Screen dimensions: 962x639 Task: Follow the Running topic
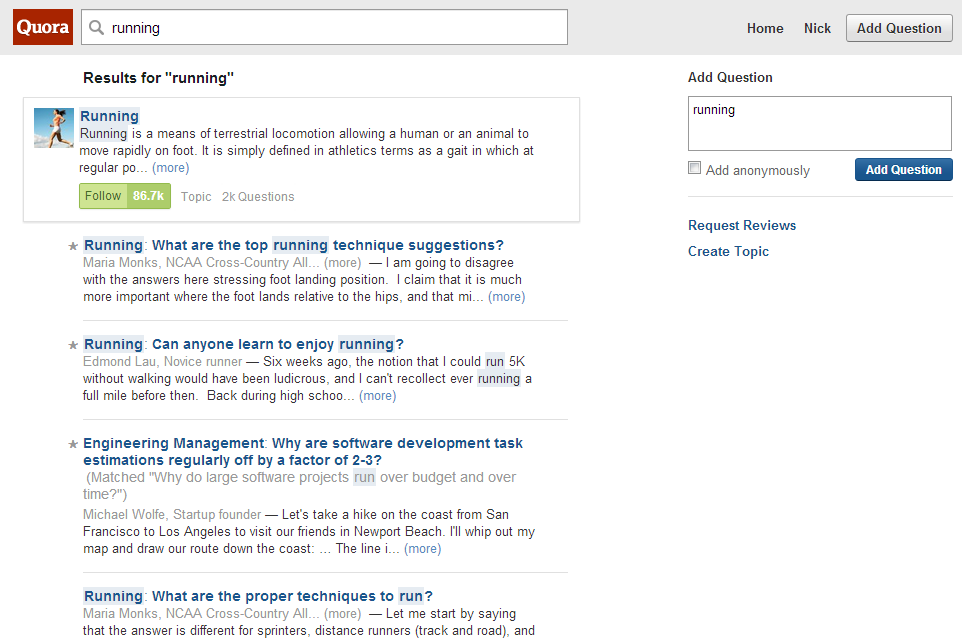tap(103, 196)
